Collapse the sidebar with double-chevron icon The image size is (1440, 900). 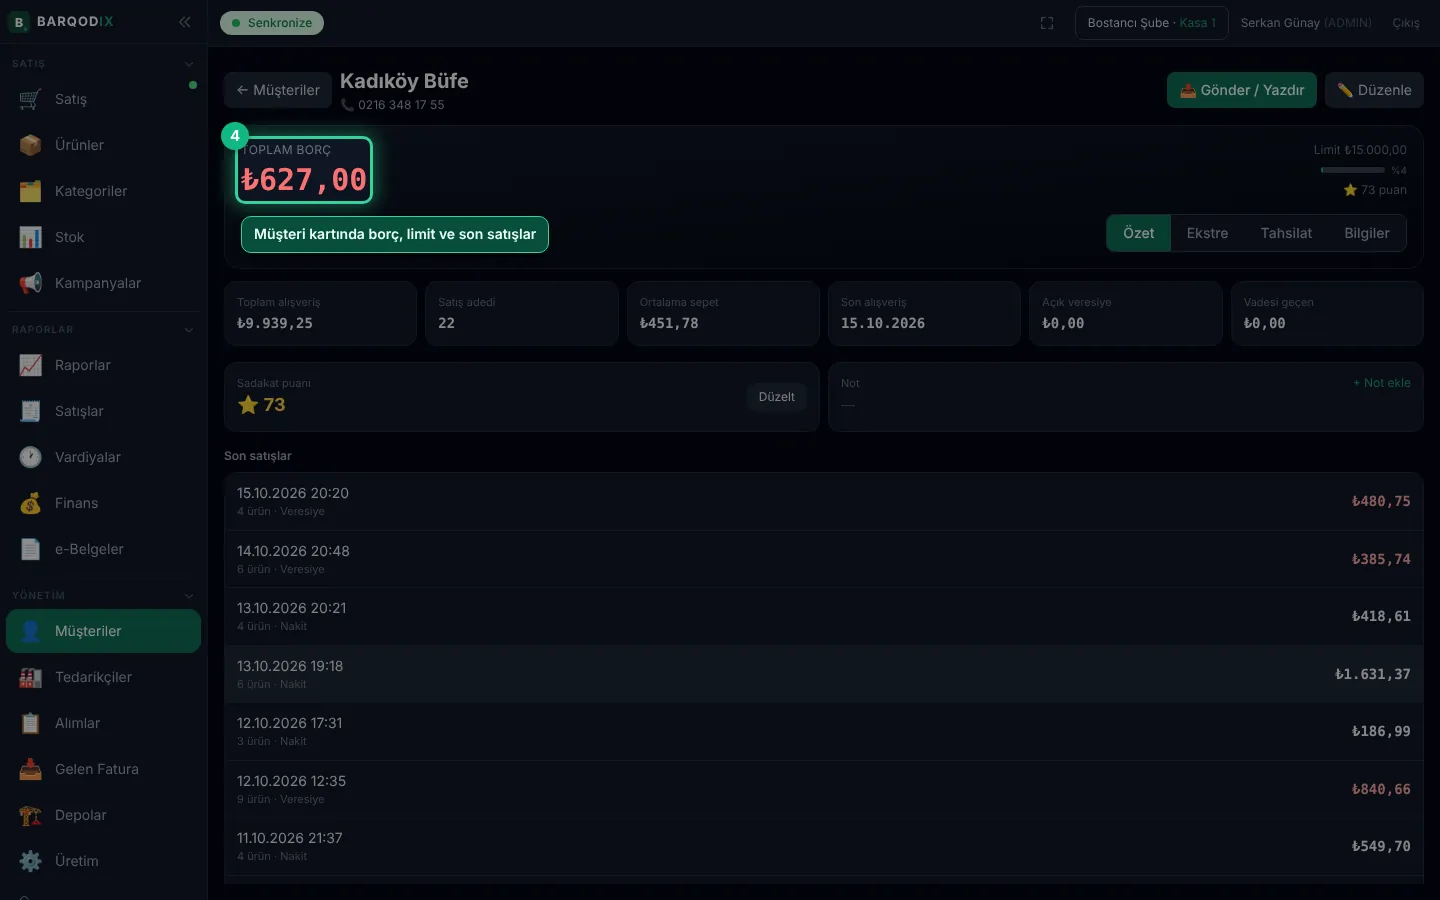click(185, 22)
